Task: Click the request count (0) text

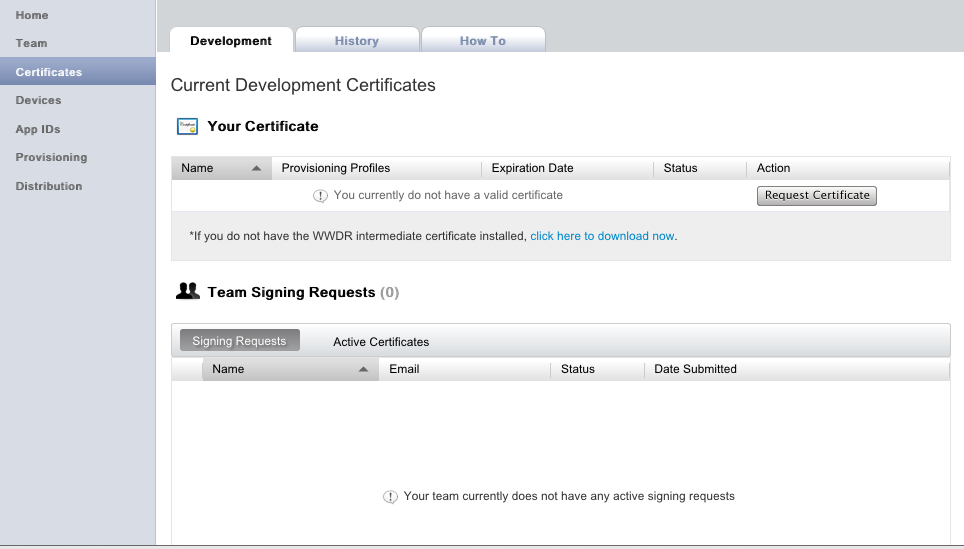Action: click(x=389, y=293)
